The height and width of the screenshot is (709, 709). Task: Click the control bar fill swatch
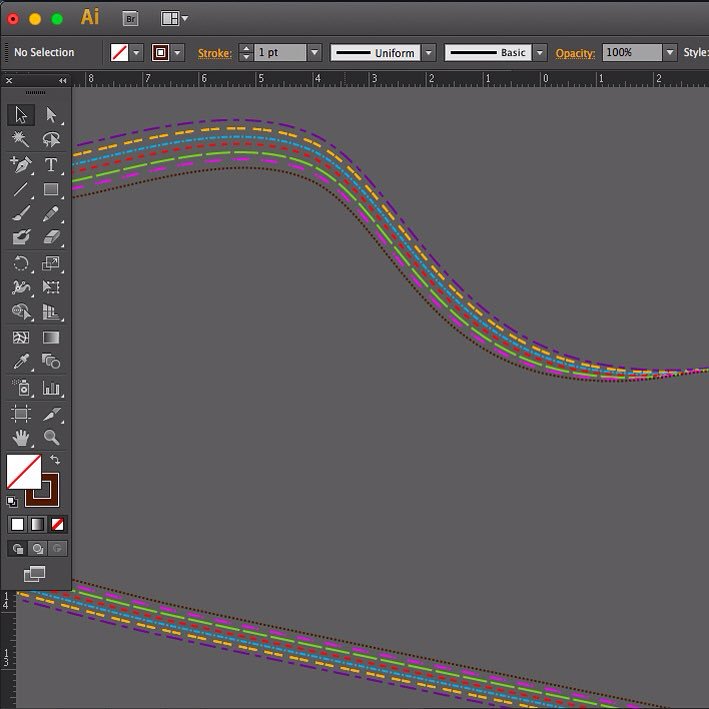pyautogui.click(x=119, y=52)
